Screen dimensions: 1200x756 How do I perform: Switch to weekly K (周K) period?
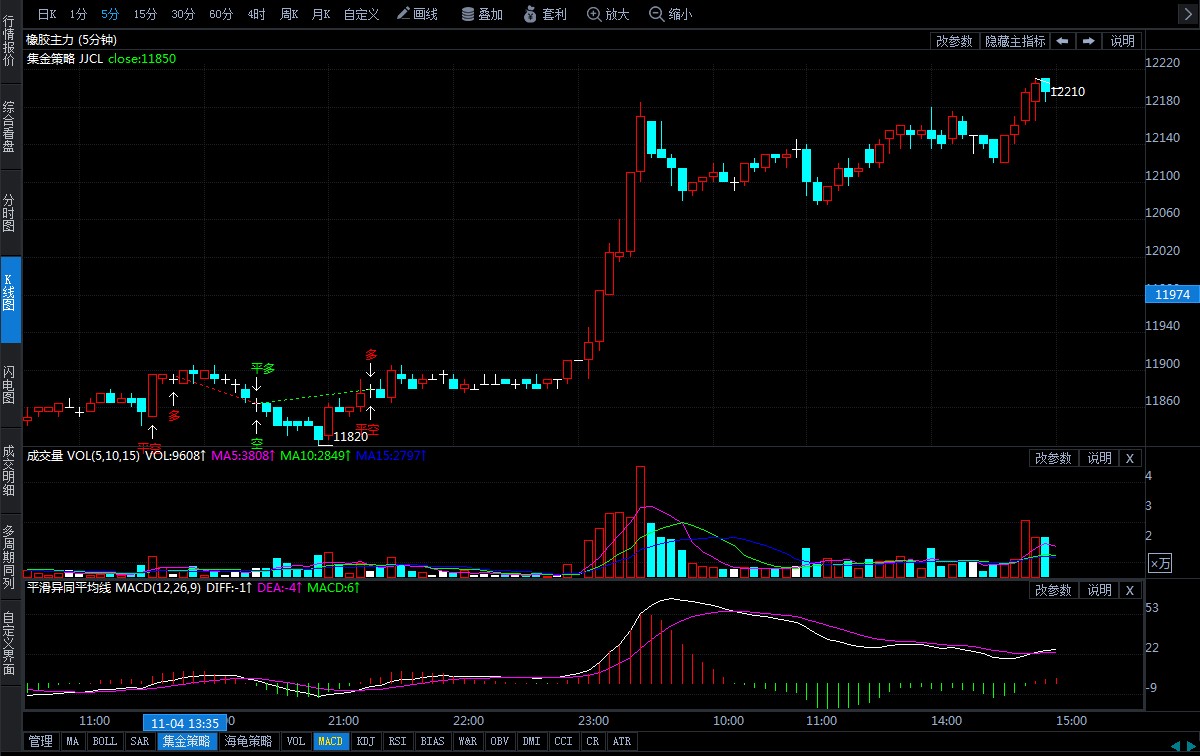point(290,14)
